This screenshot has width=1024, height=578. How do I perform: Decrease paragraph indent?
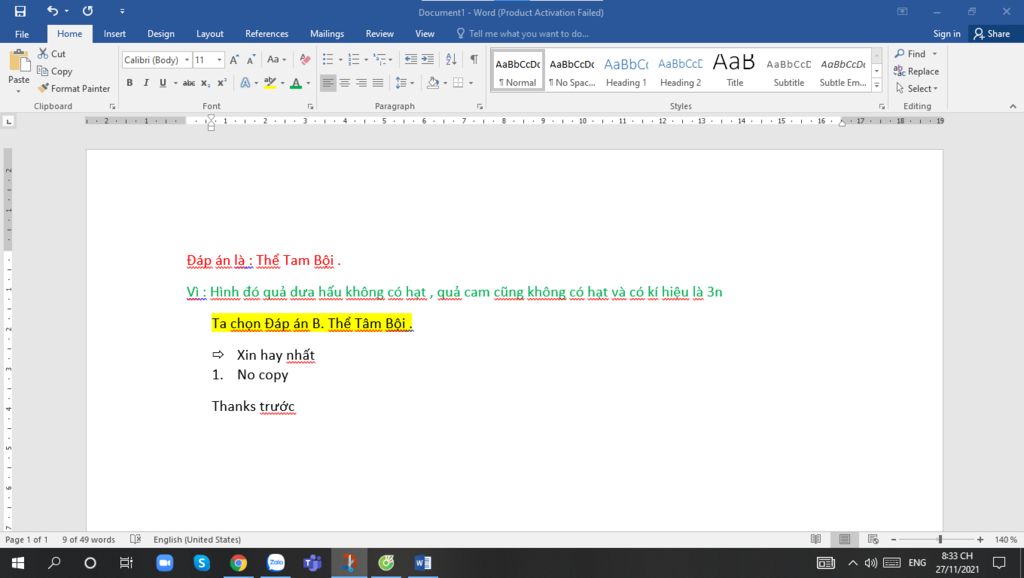click(x=411, y=59)
